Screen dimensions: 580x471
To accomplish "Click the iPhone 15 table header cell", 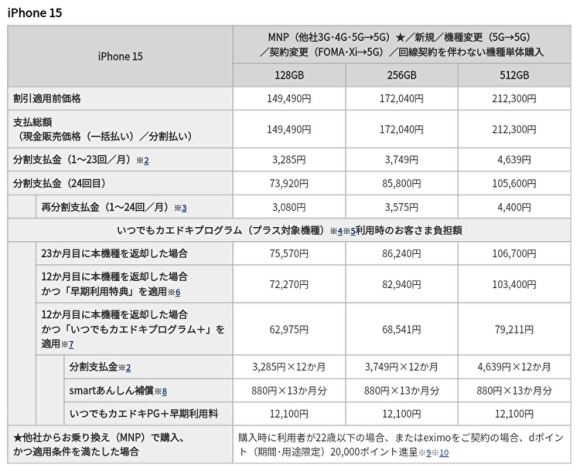I will (120, 57).
